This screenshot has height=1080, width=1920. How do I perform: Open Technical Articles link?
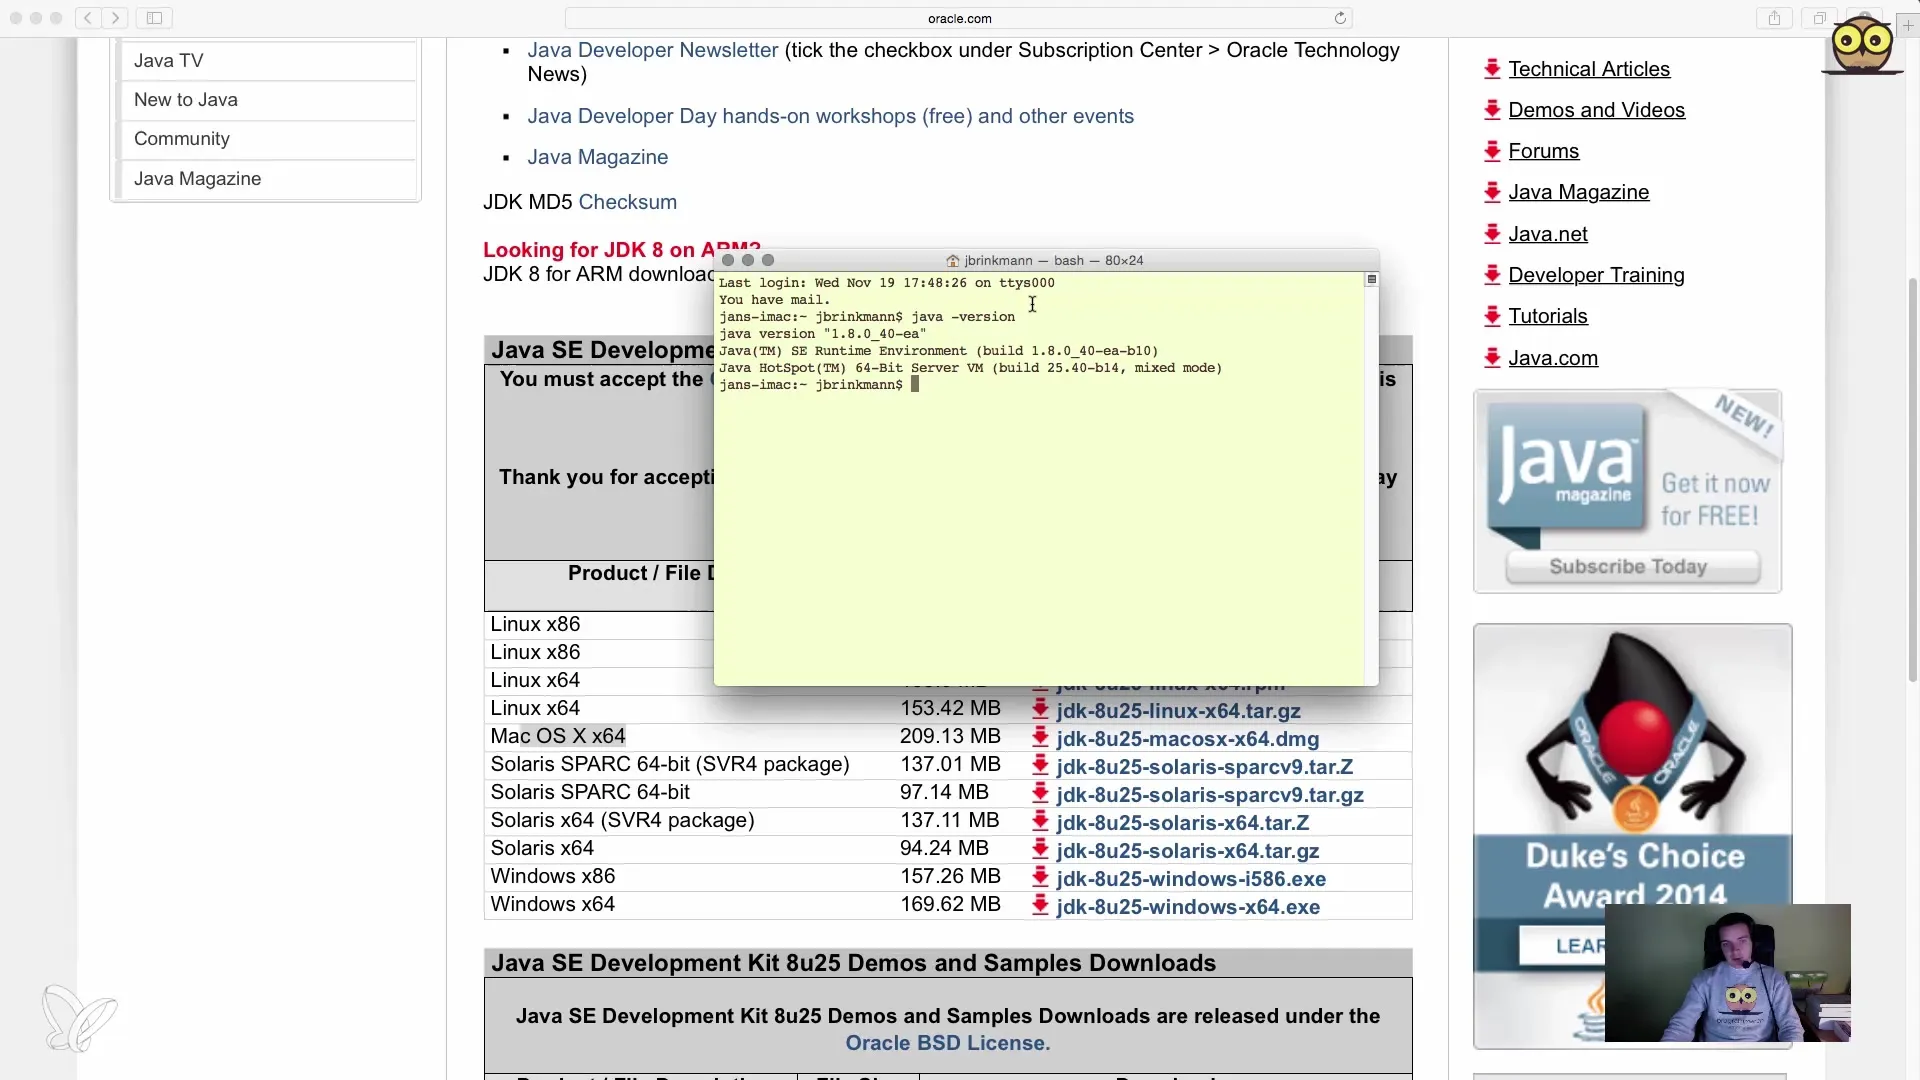tap(1589, 69)
